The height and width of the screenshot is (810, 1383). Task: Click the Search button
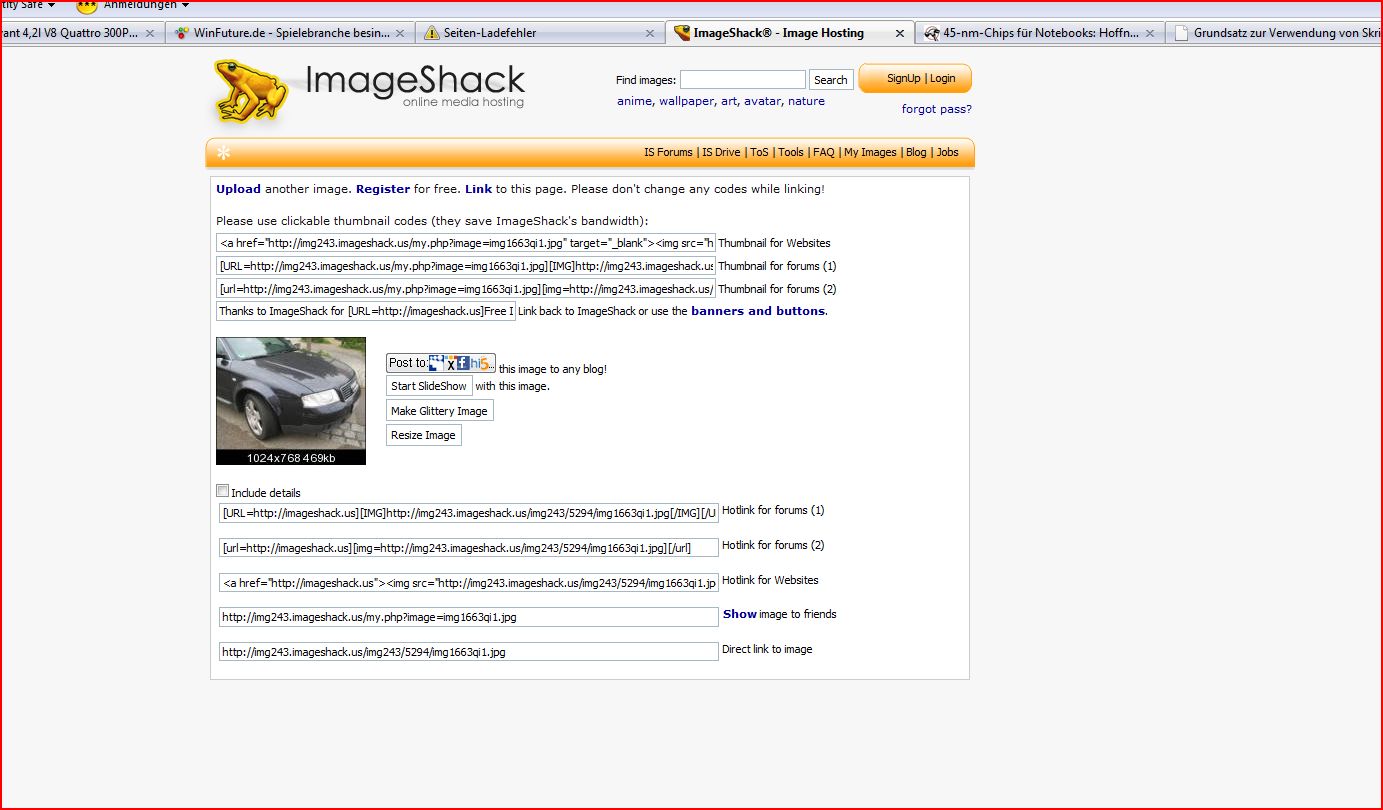click(x=830, y=80)
